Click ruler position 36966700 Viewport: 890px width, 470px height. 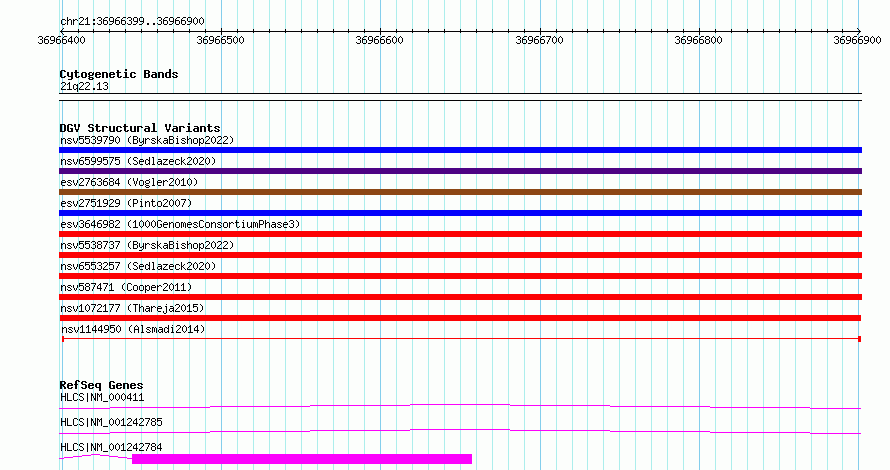539,40
